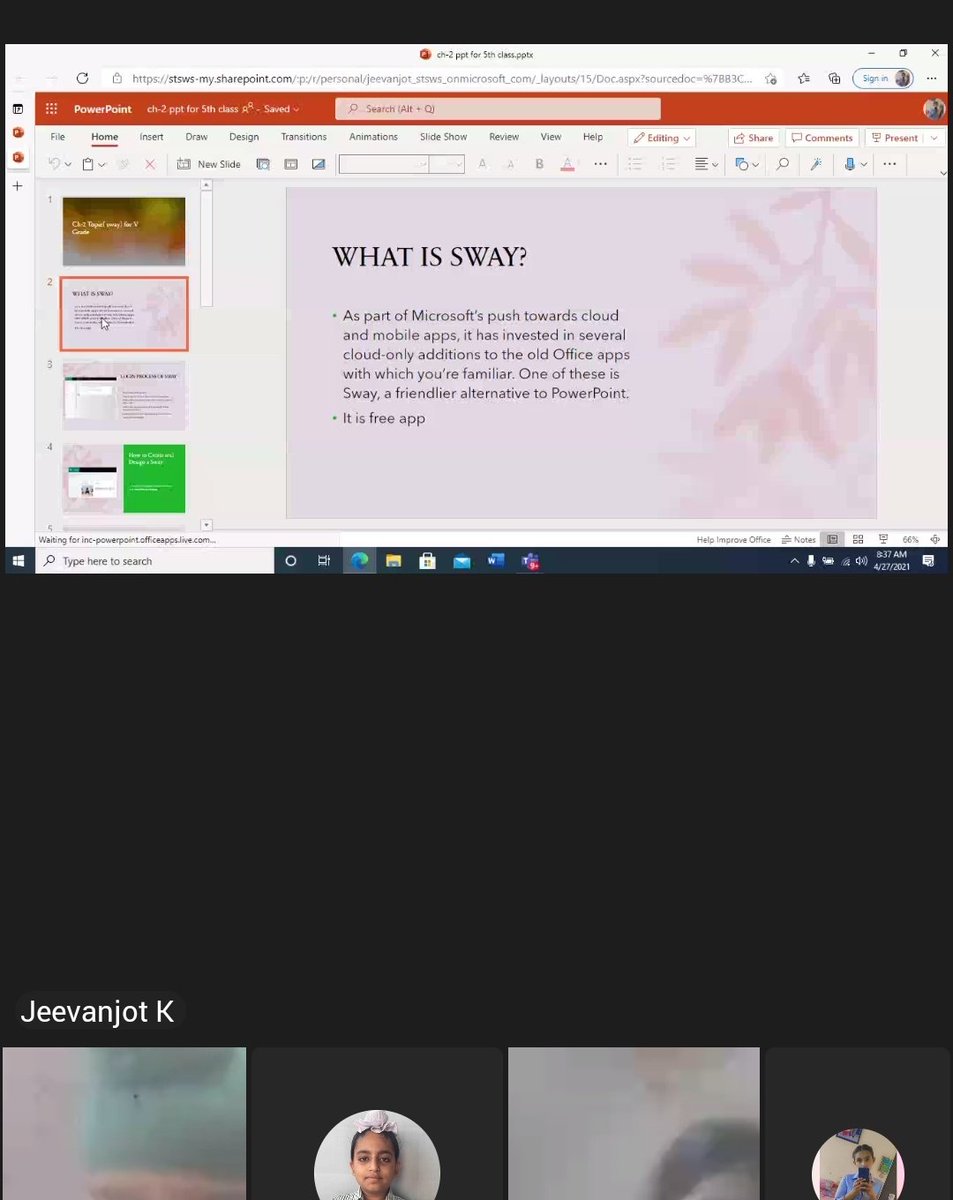Click the Paste clipboard icon
Image resolution: width=953 pixels, height=1200 pixels.
tap(88, 164)
